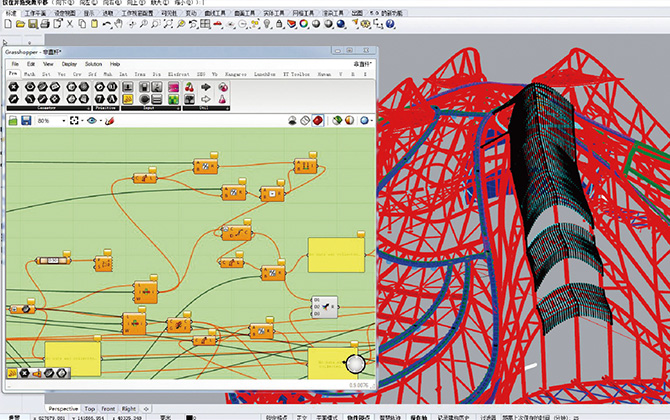Open the Display menu in Grasshopper
670x420 pixels.
coord(69,63)
